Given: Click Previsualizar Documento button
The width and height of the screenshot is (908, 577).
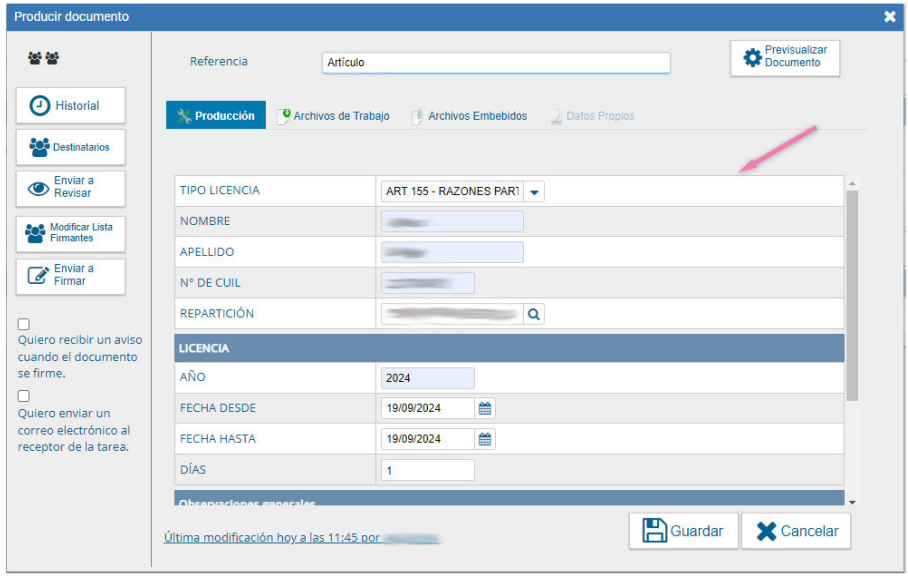Looking at the screenshot, I should [x=785, y=57].
